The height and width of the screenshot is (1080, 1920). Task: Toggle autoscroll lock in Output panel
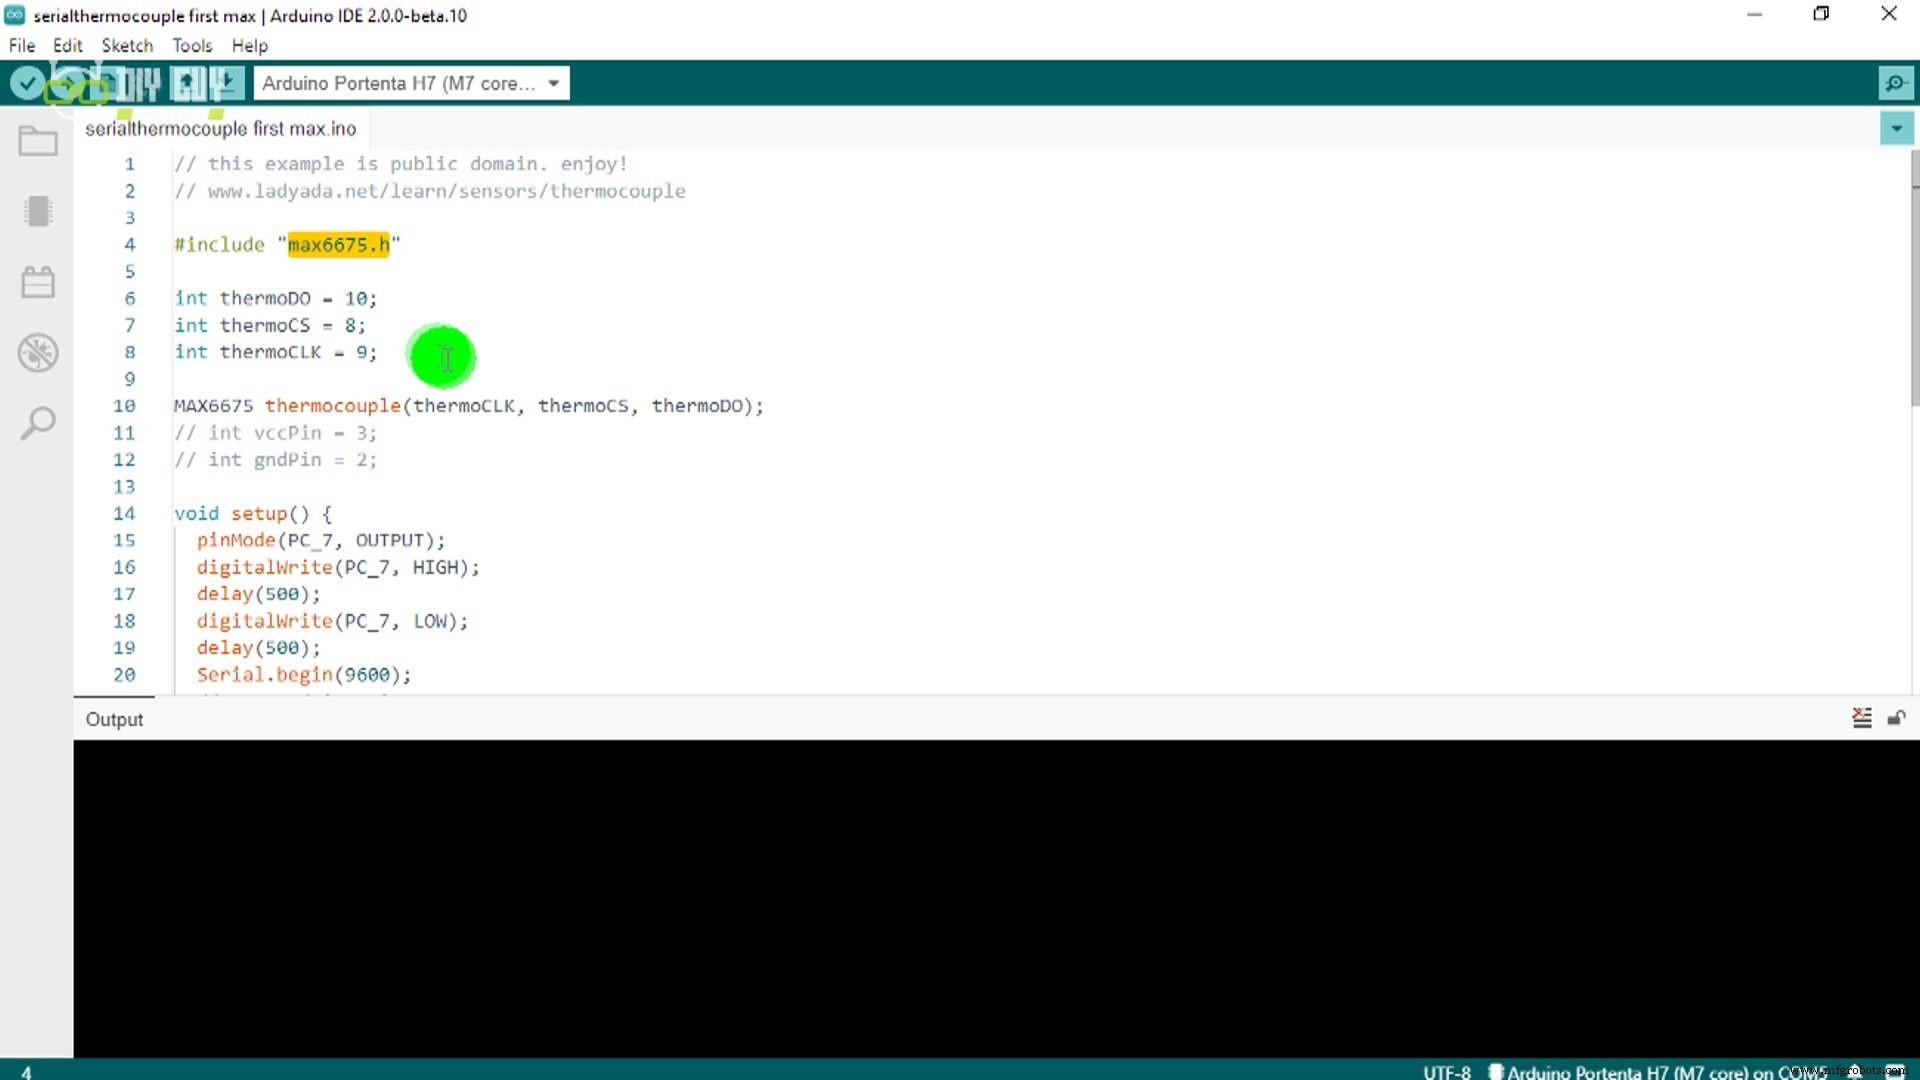coord(1898,719)
